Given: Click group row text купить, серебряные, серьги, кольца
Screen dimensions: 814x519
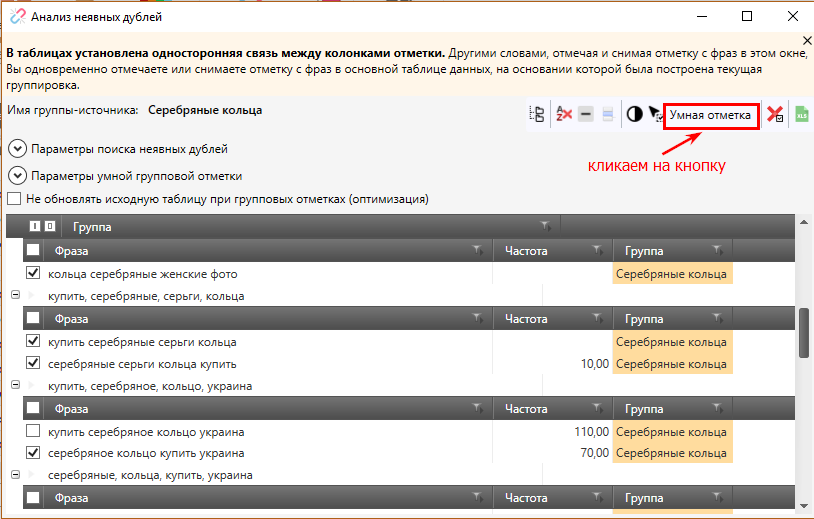Looking at the screenshot, I should [x=146, y=296].
